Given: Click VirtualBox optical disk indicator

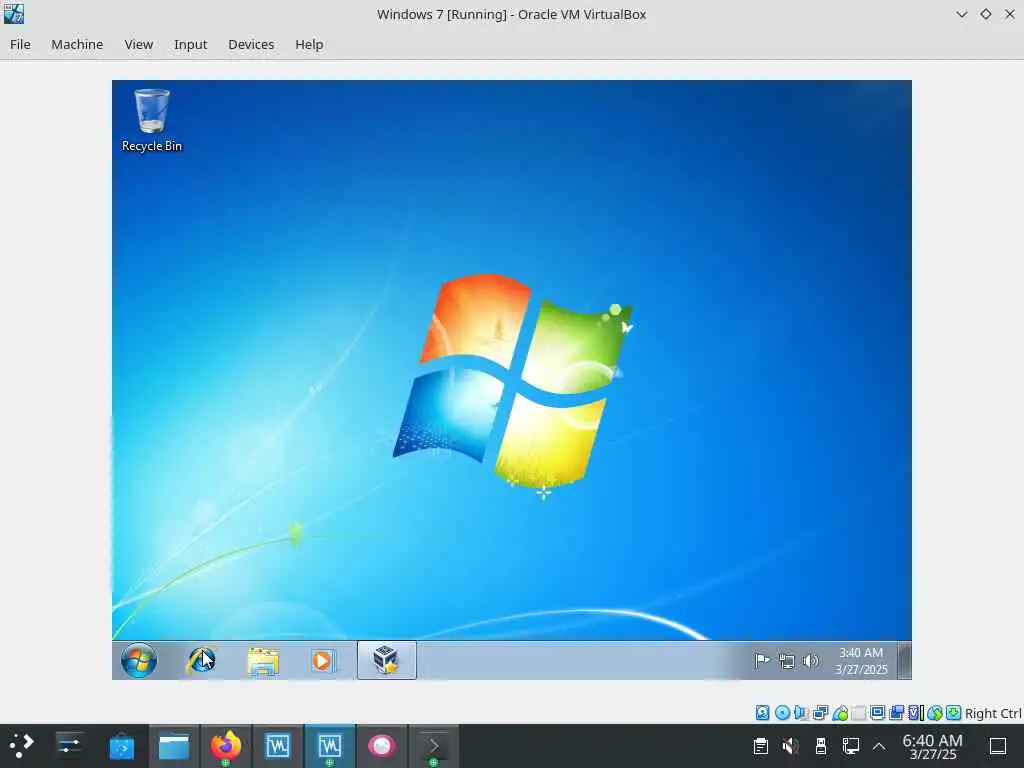Looking at the screenshot, I should [782, 712].
